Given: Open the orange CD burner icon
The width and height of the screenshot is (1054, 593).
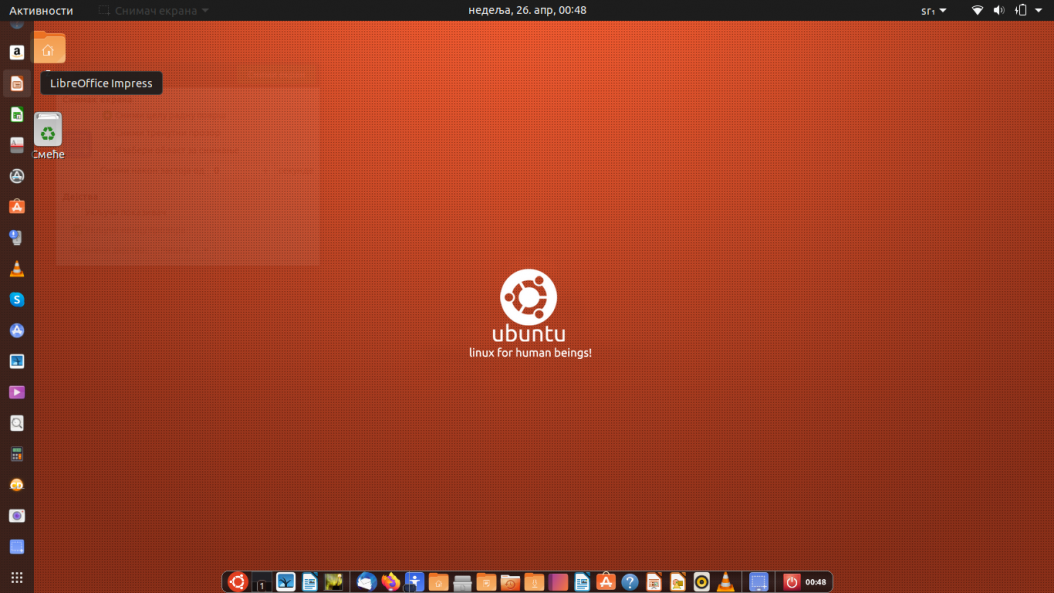Looking at the screenshot, I should click(x=17, y=485).
